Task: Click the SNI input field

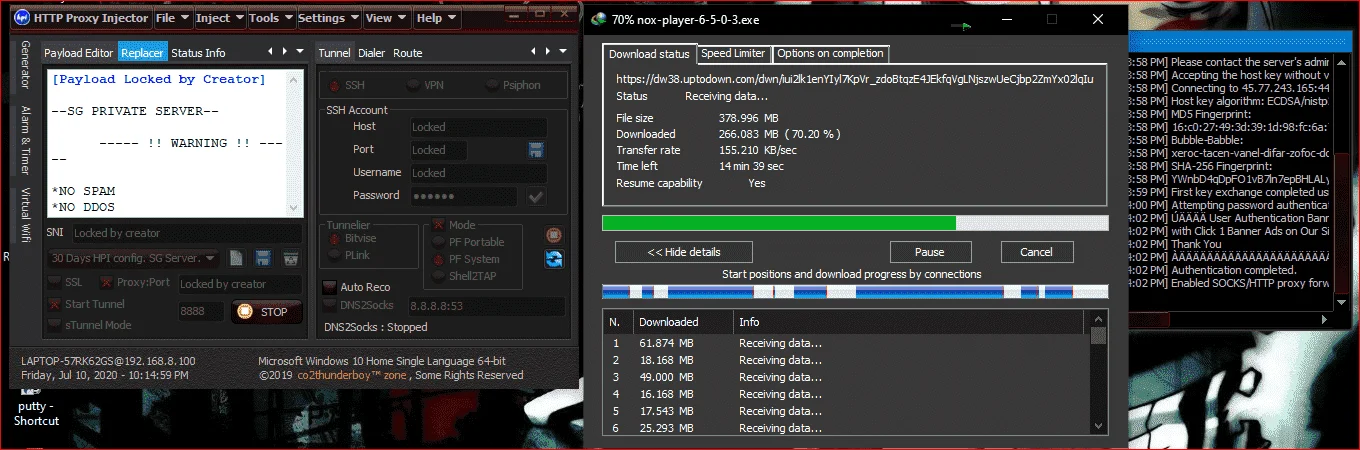Action: point(185,233)
